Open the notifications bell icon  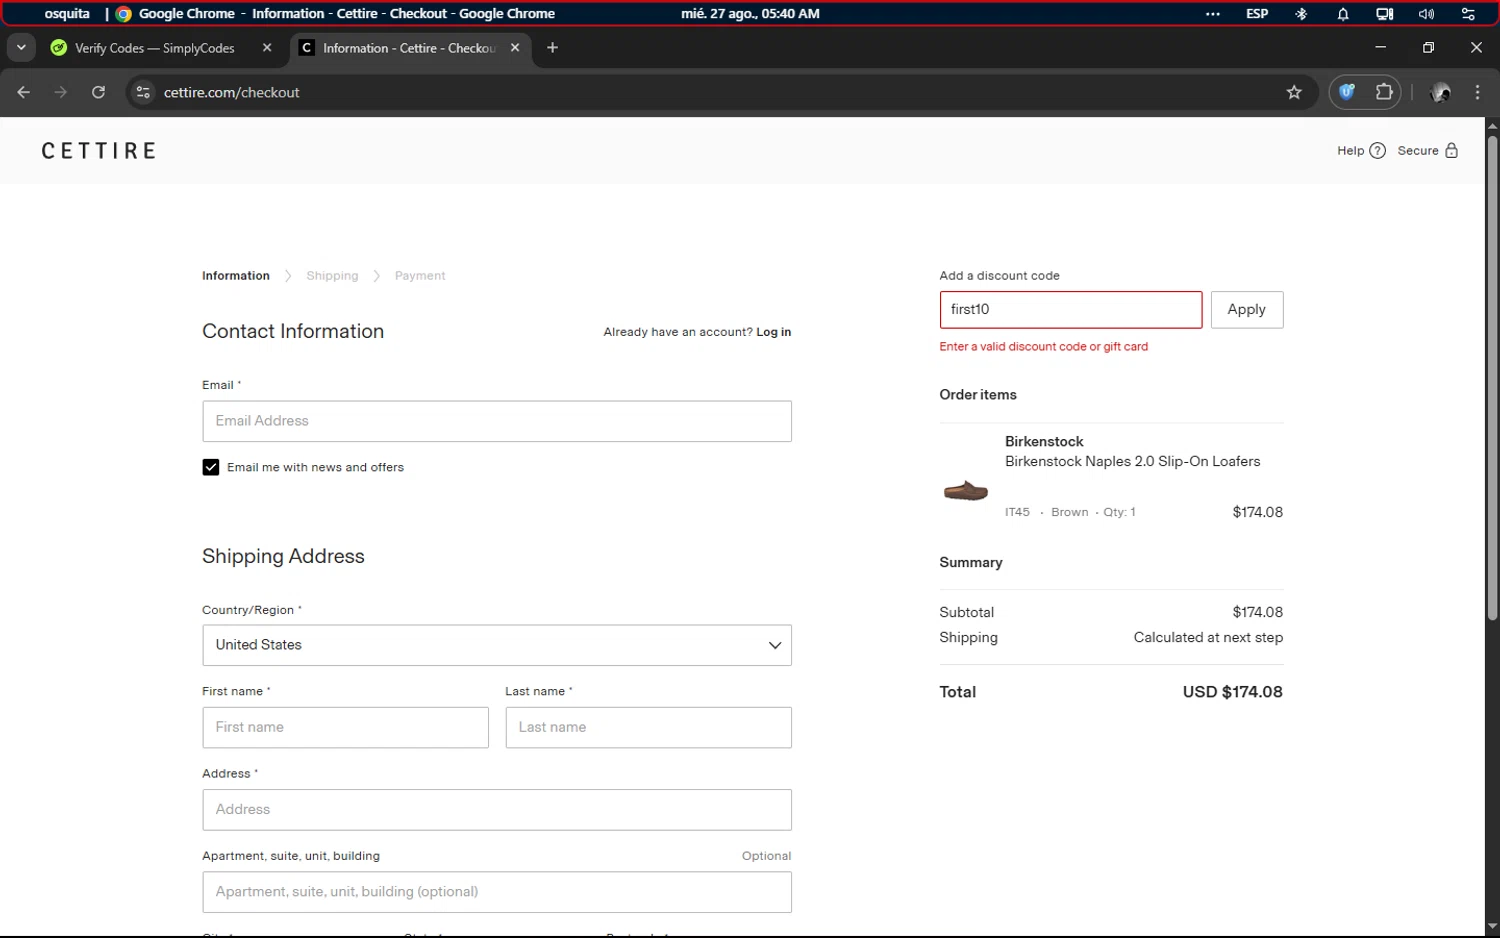1343,14
